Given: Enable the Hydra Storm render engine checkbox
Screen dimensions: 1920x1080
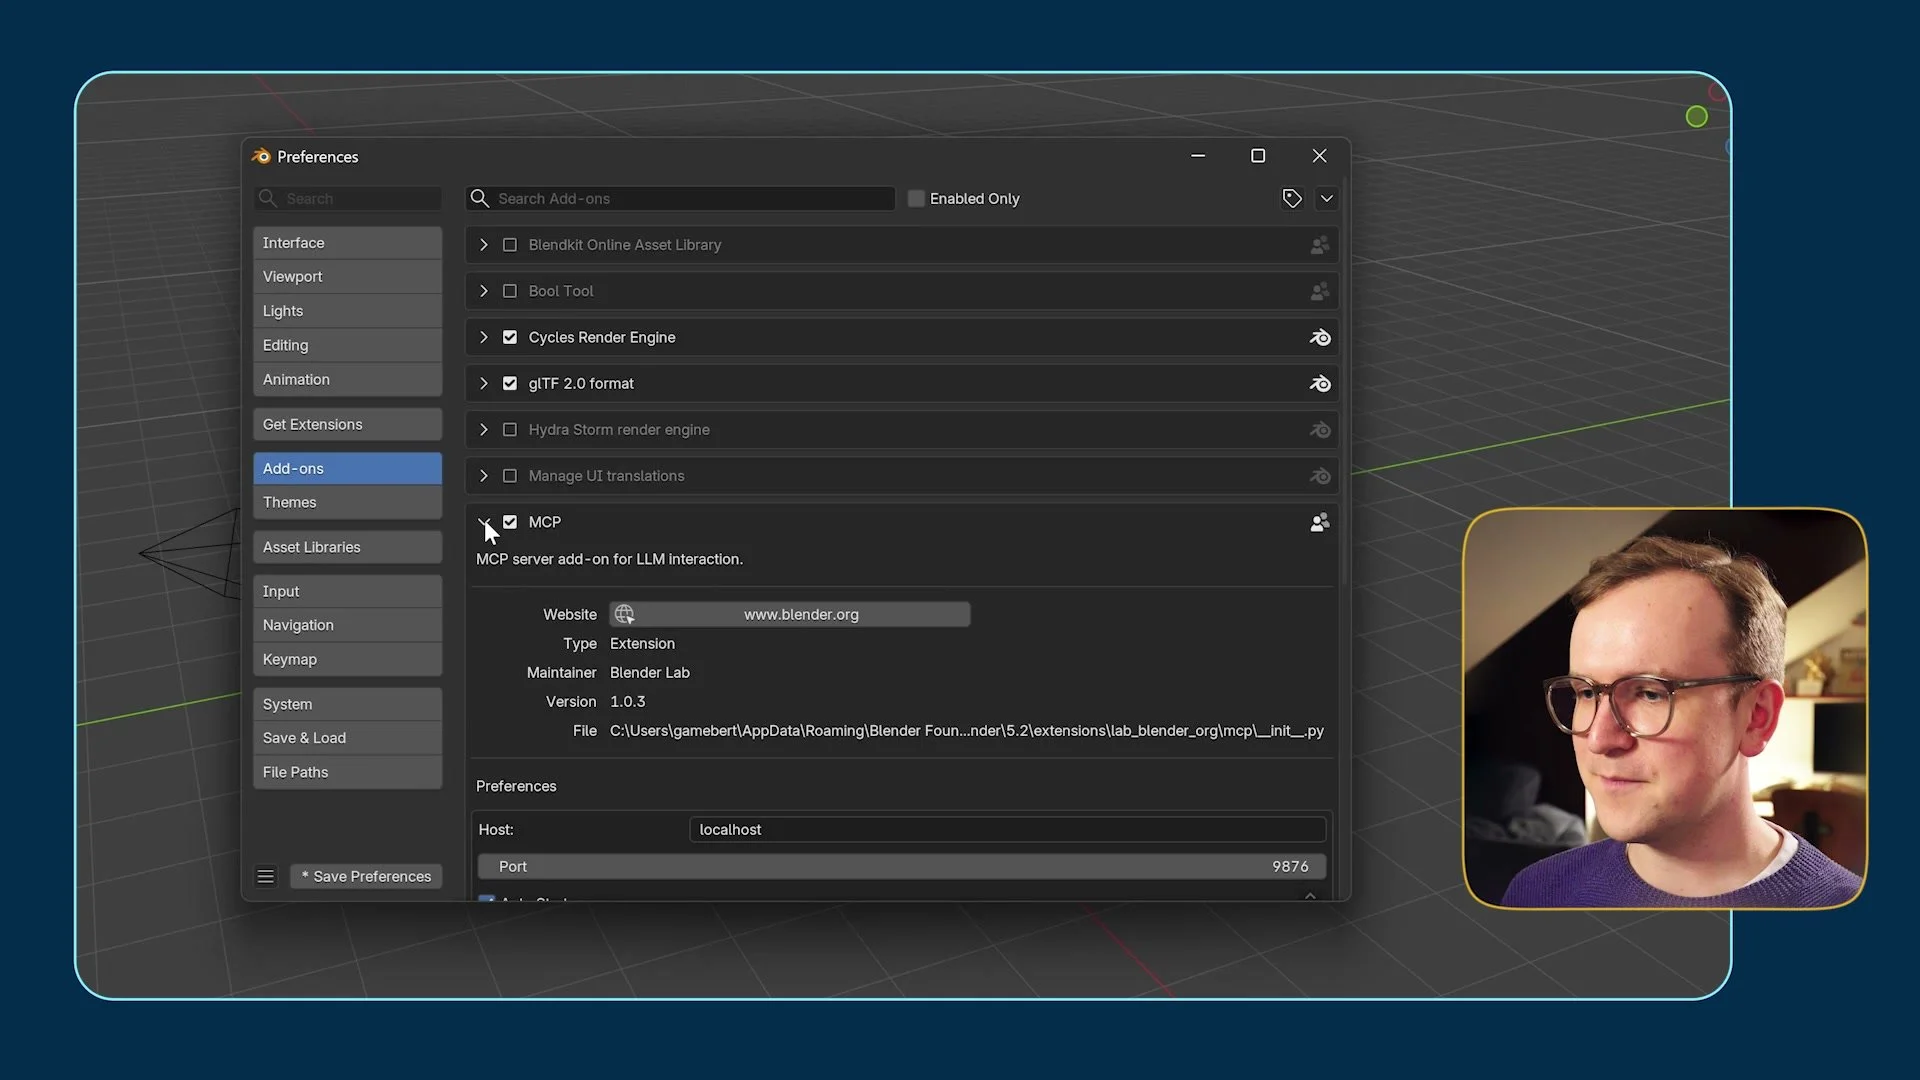Looking at the screenshot, I should click(x=510, y=430).
